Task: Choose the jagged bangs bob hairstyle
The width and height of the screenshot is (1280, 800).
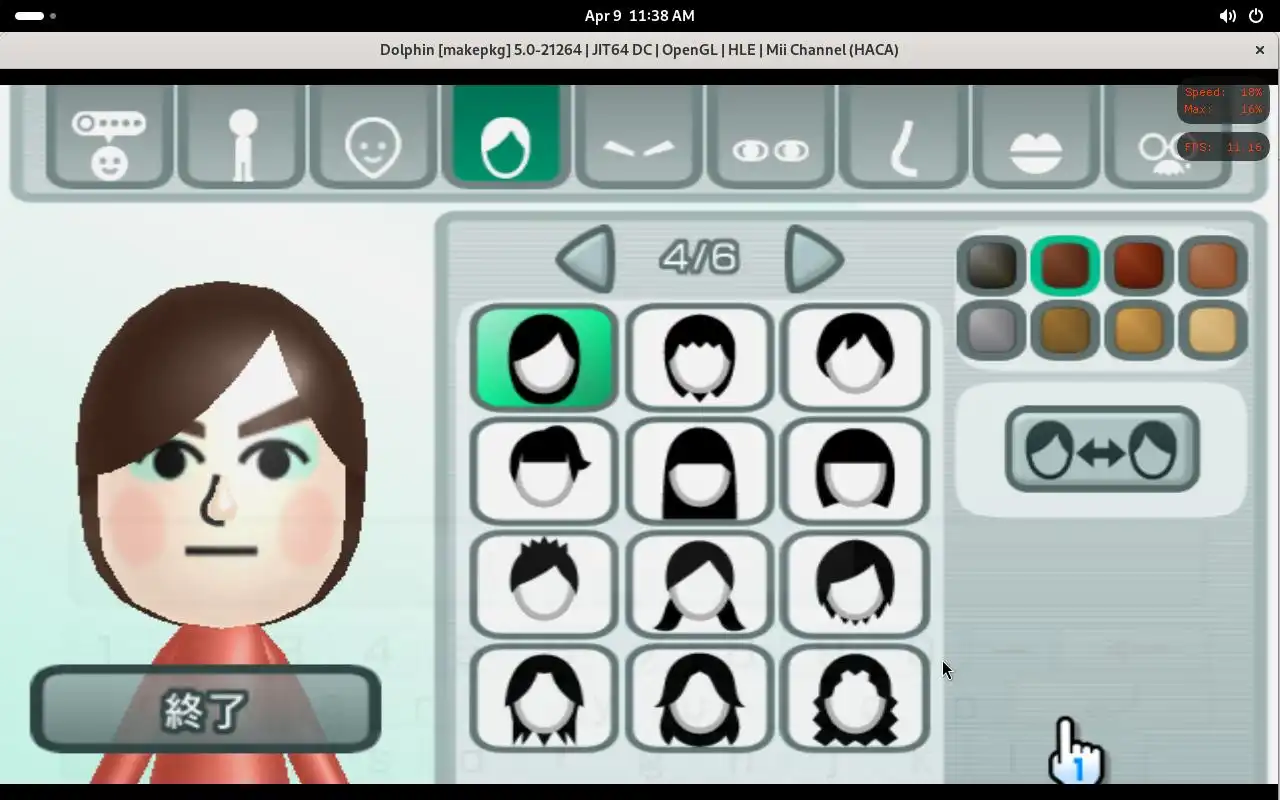Action: coord(699,358)
